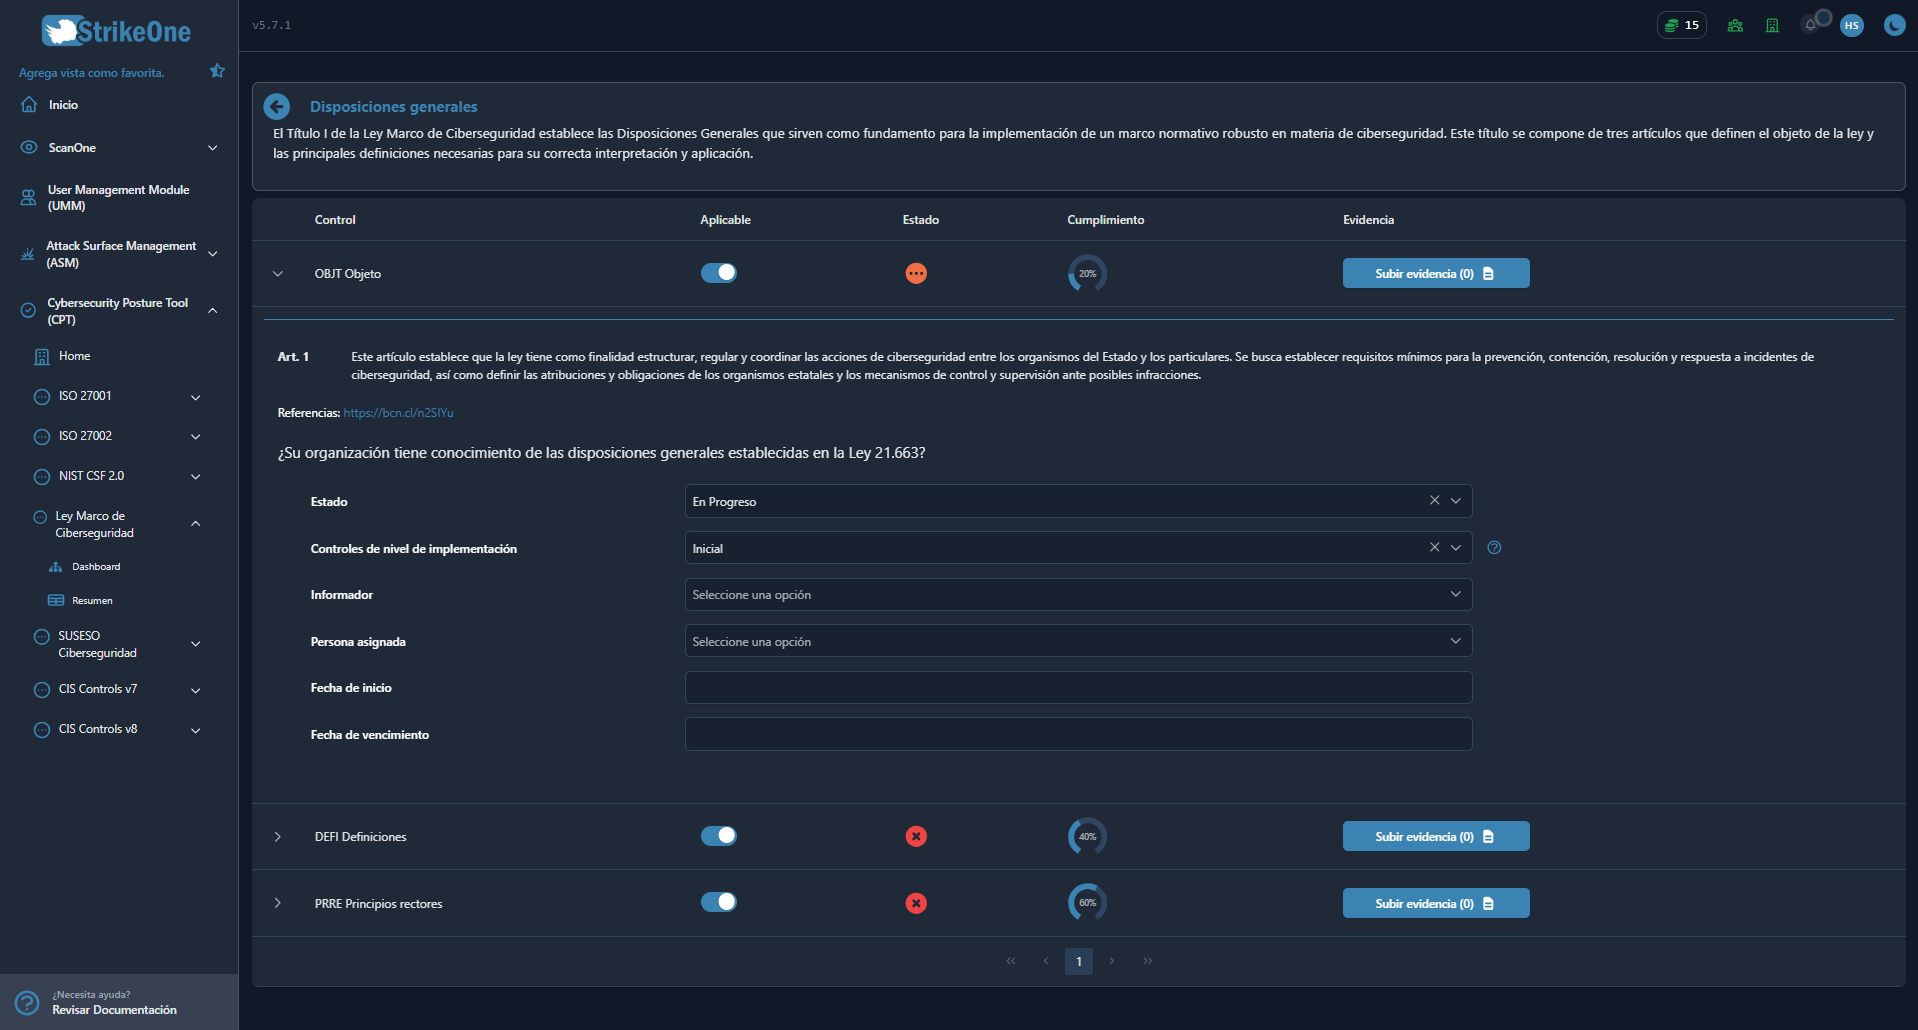Clear the Inicial implementation level selection
The width and height of the screenshot is (1918, 1030).
[1434, 547]
